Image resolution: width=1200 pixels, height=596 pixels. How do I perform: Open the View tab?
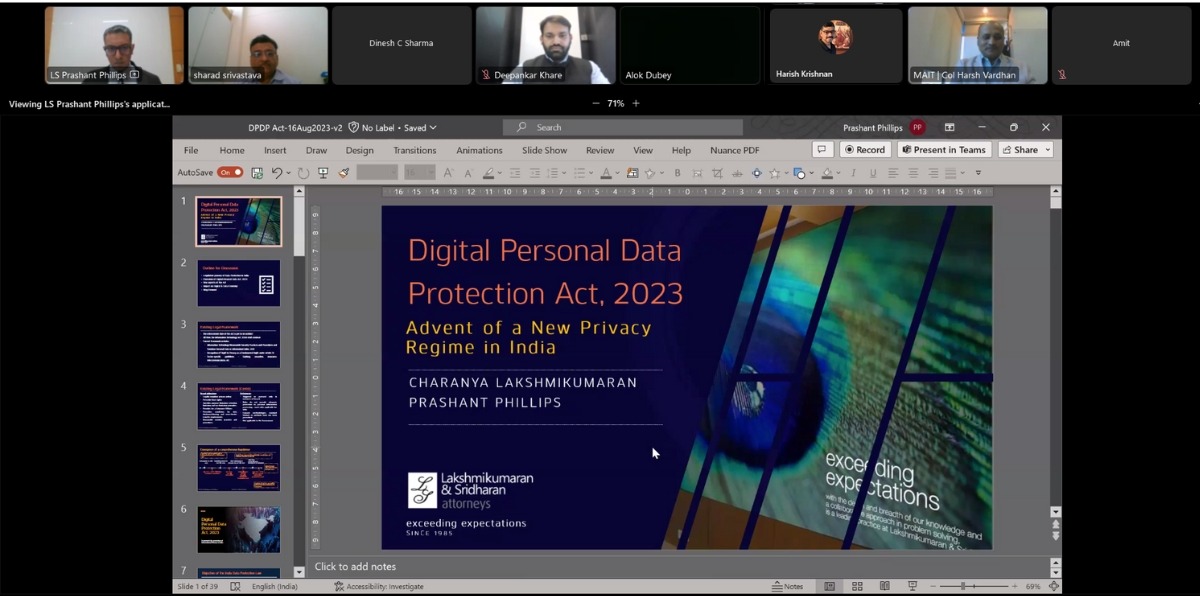pyautogui.click(x=643, y=150)
